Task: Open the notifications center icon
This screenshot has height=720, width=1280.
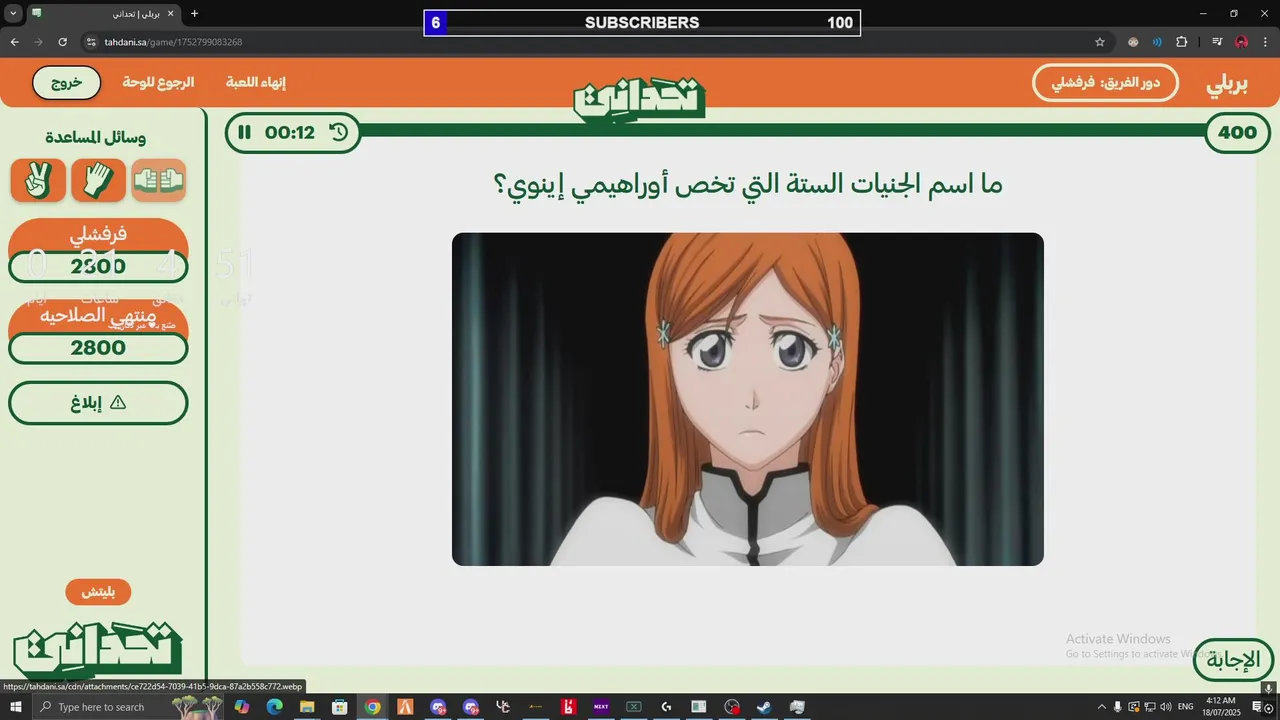Action: pyautogui.click(x=1256, y=707)
